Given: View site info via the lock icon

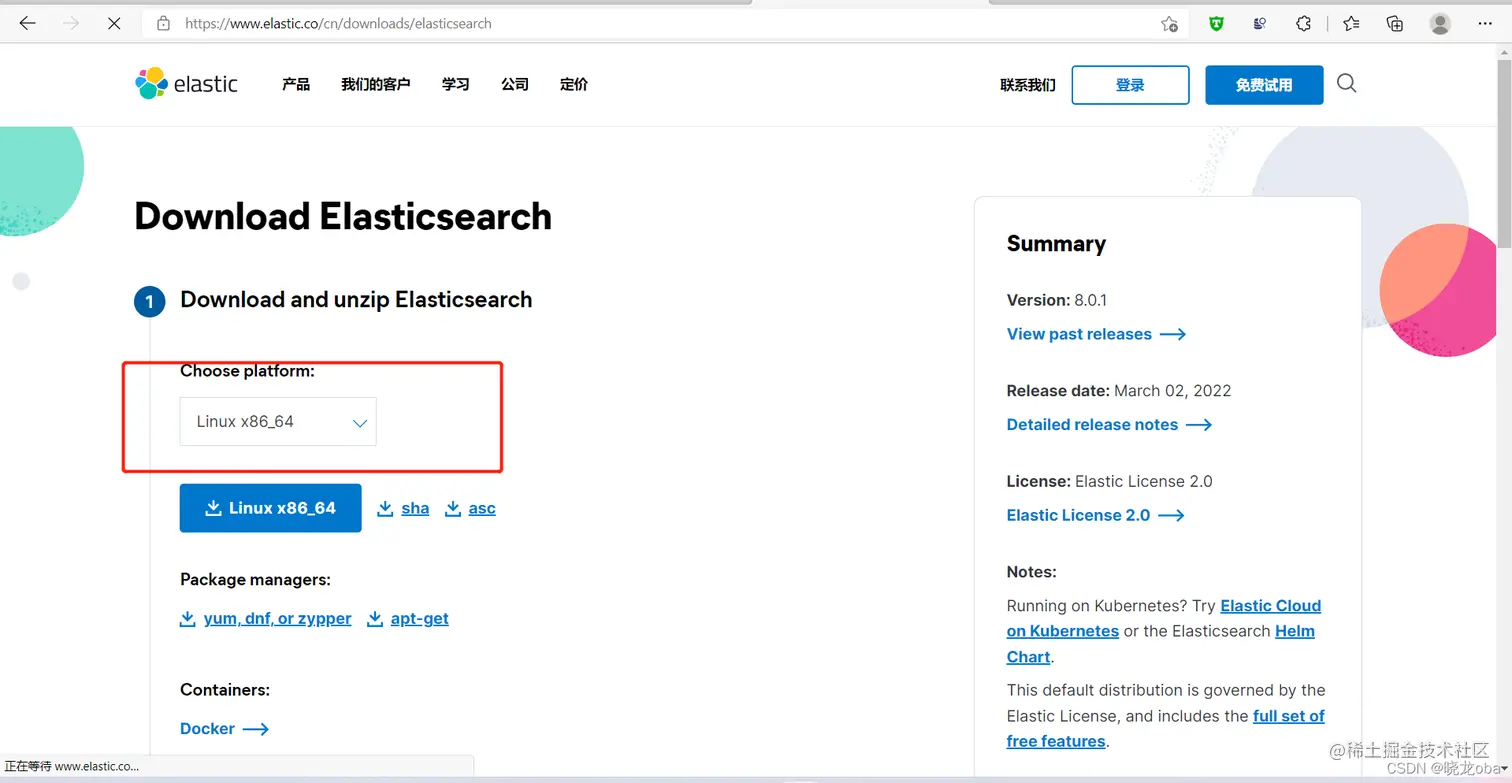Looking at the screenshot, I should (163, 23).
